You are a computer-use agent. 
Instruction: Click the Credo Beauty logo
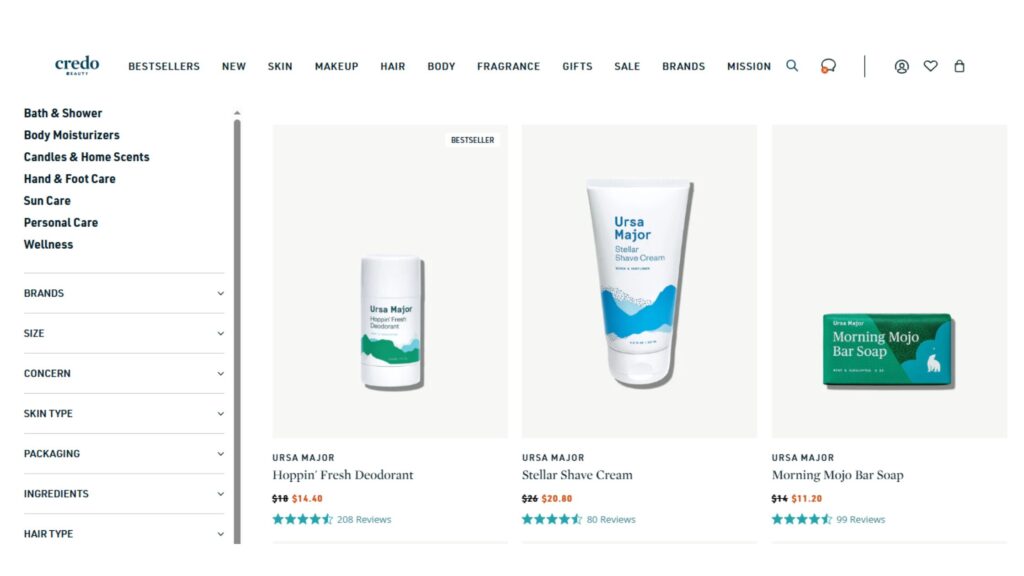point(77,65)
